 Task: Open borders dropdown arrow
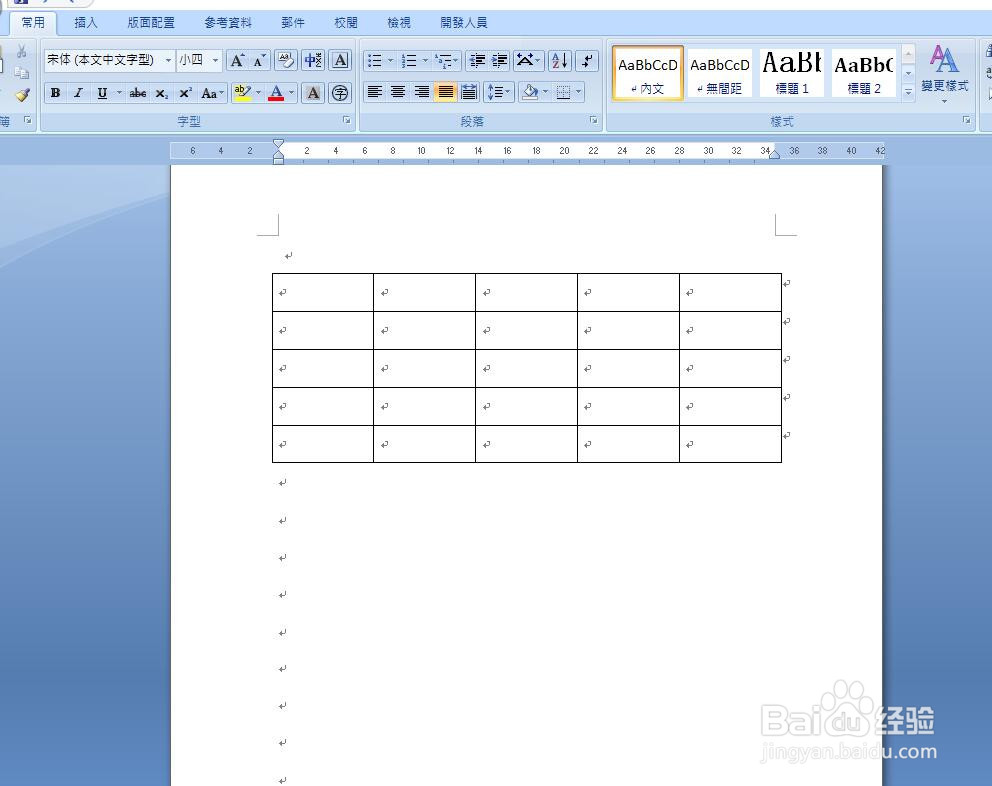[578, 92]
